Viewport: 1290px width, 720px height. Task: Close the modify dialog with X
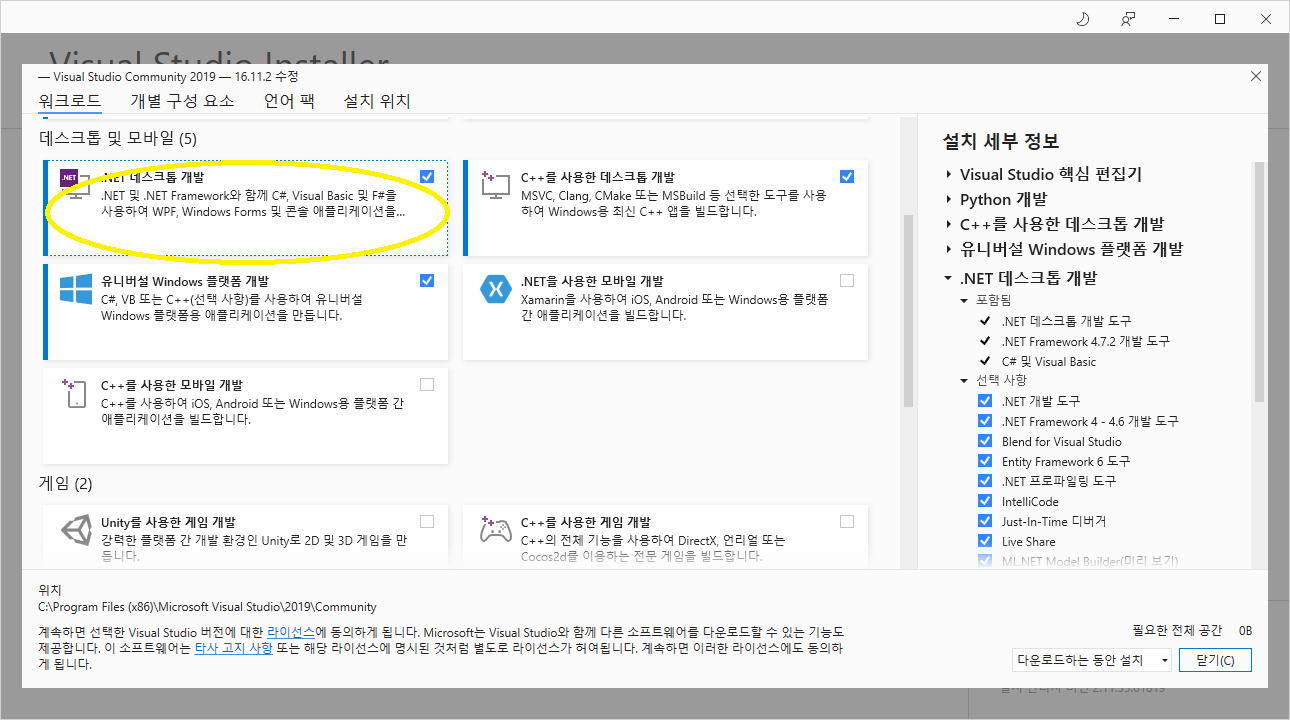[1256, 76]
